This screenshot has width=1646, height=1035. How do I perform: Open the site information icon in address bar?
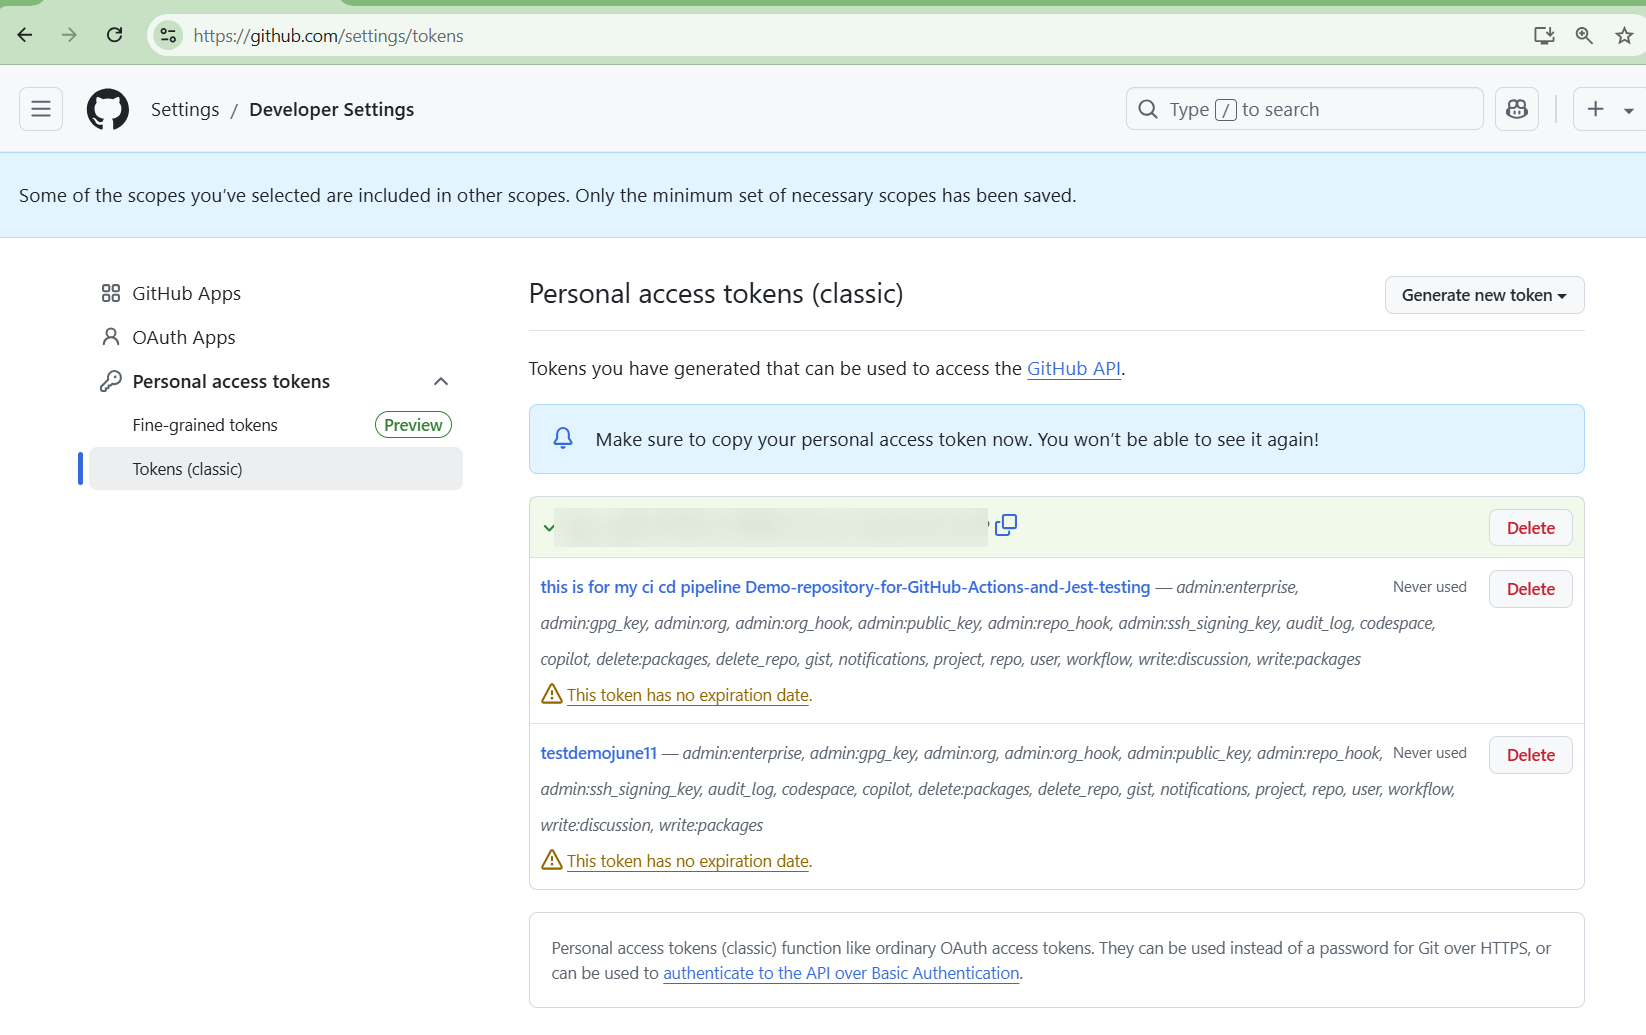pyautogui.click(x=168, y=36)
